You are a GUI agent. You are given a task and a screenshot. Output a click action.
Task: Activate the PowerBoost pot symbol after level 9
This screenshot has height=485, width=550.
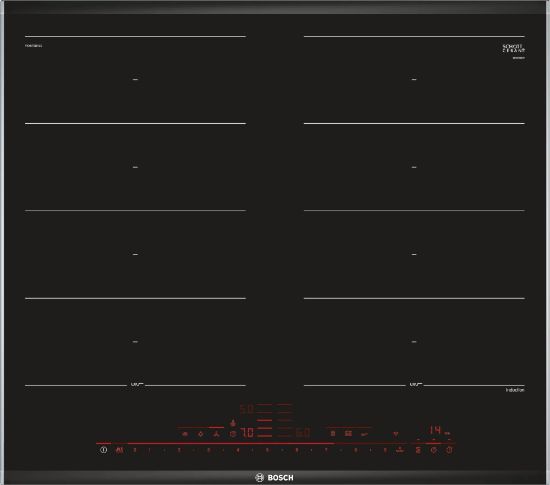click(400, 450)
